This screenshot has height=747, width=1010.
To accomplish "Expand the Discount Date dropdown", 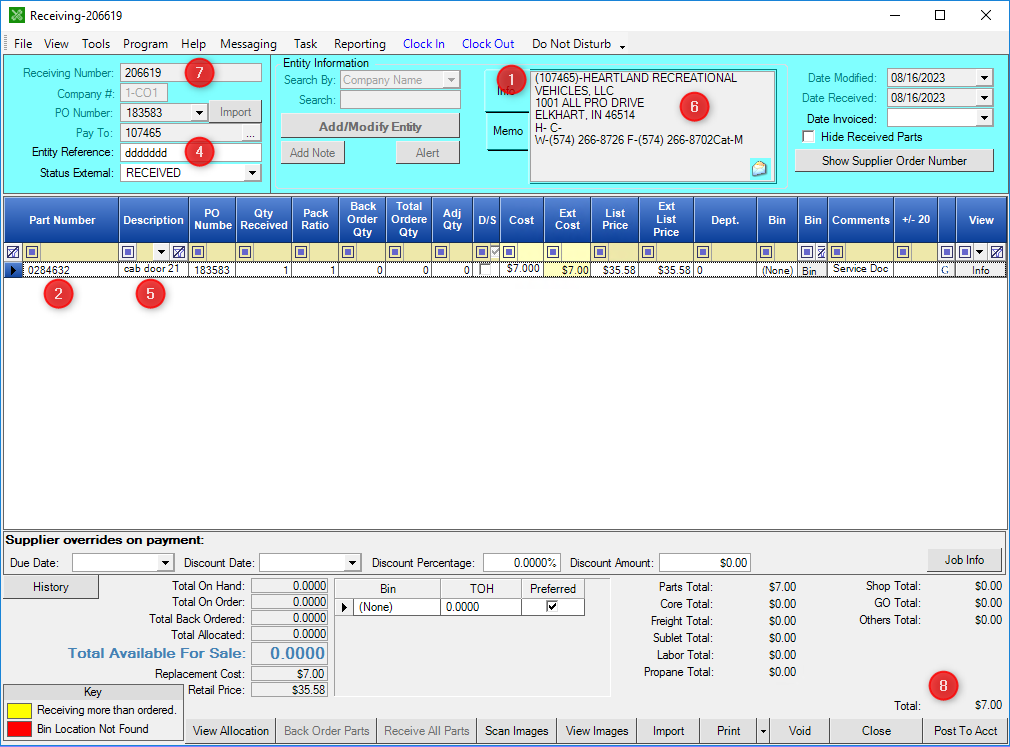I will tap(352, 563).
